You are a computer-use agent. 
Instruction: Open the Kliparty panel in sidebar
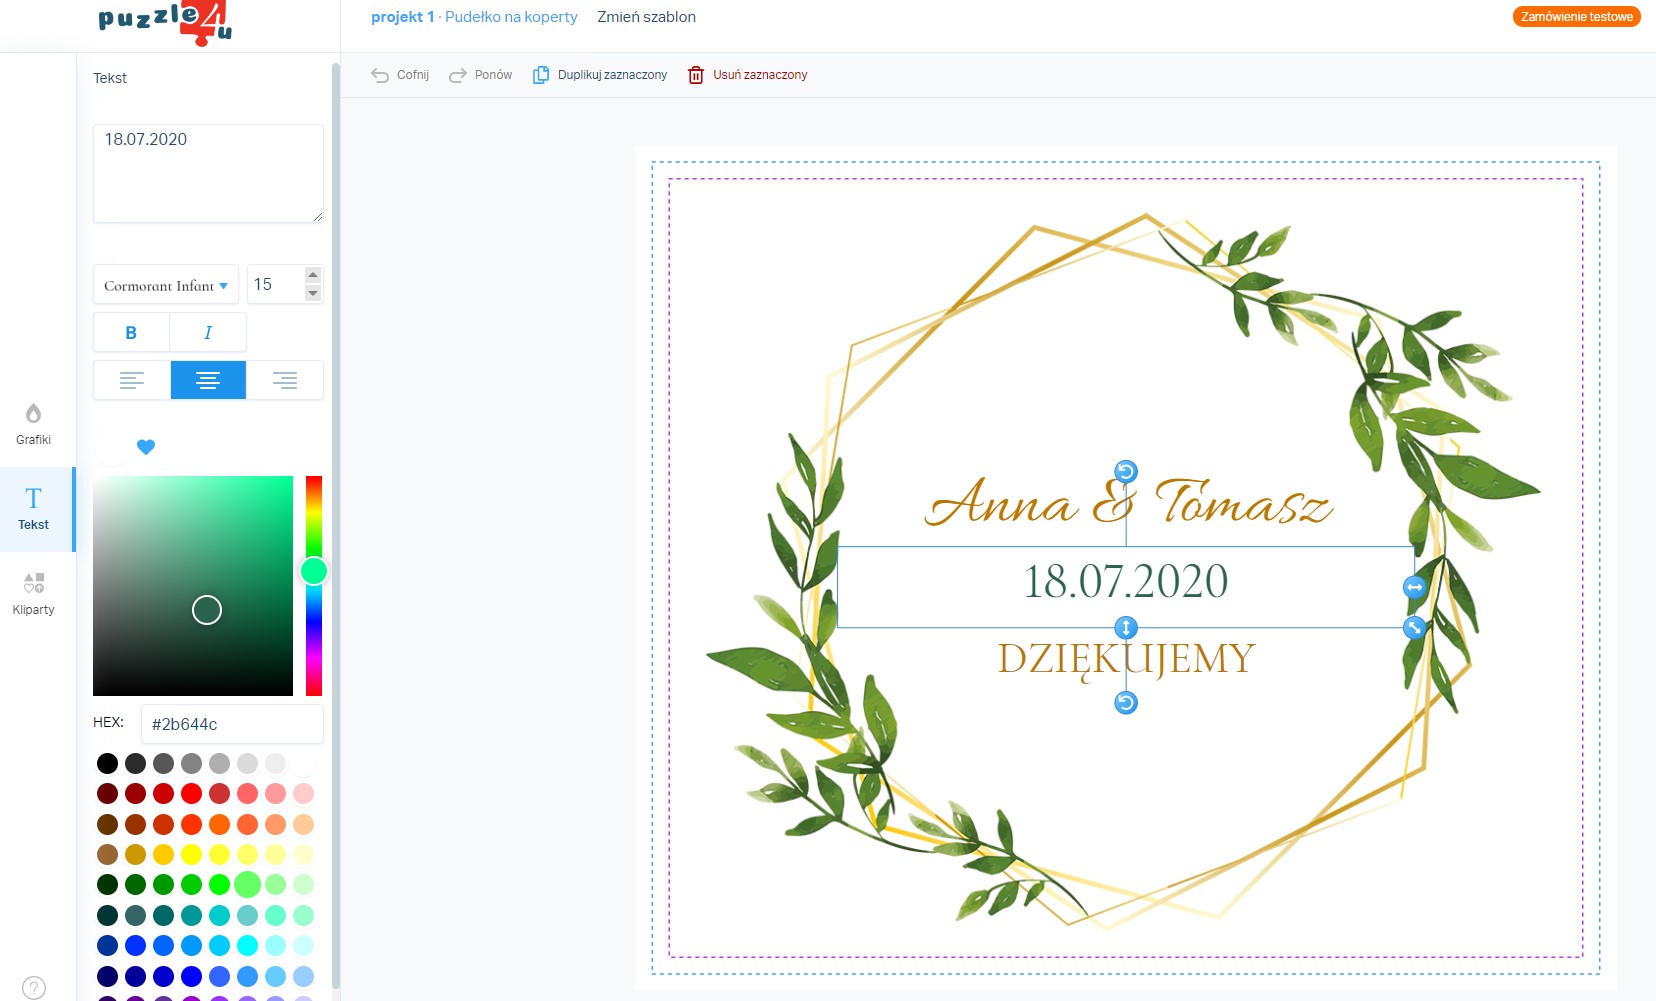(x=33, y=594)
